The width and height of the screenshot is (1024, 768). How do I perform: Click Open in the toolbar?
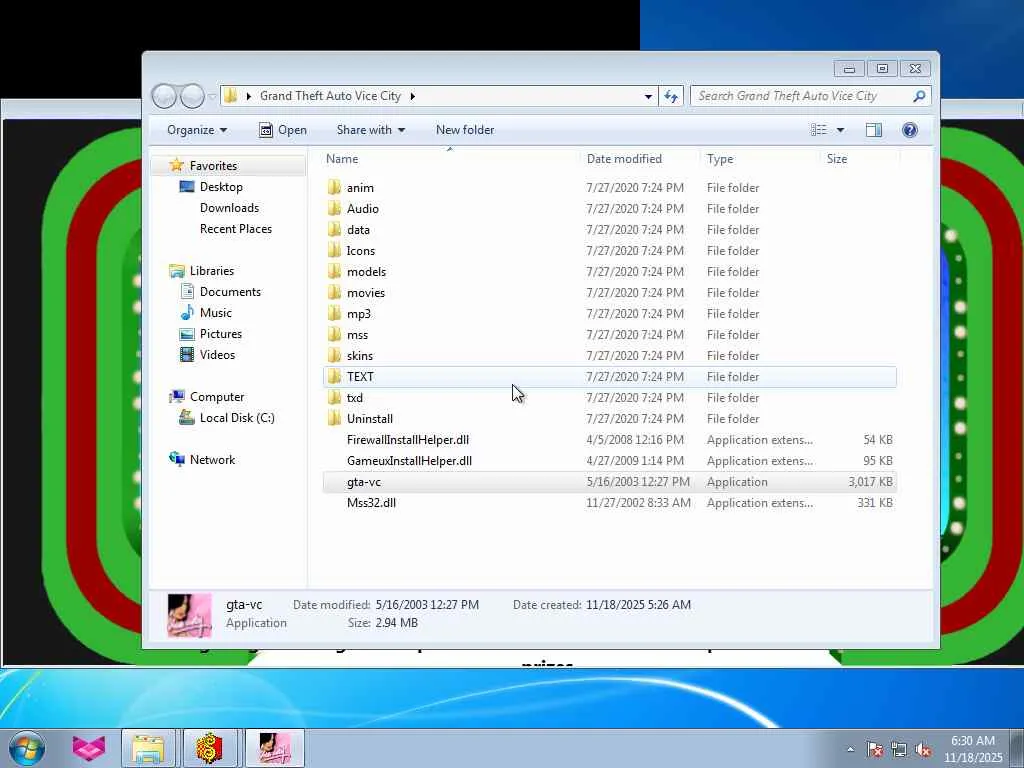coord(283,130)
